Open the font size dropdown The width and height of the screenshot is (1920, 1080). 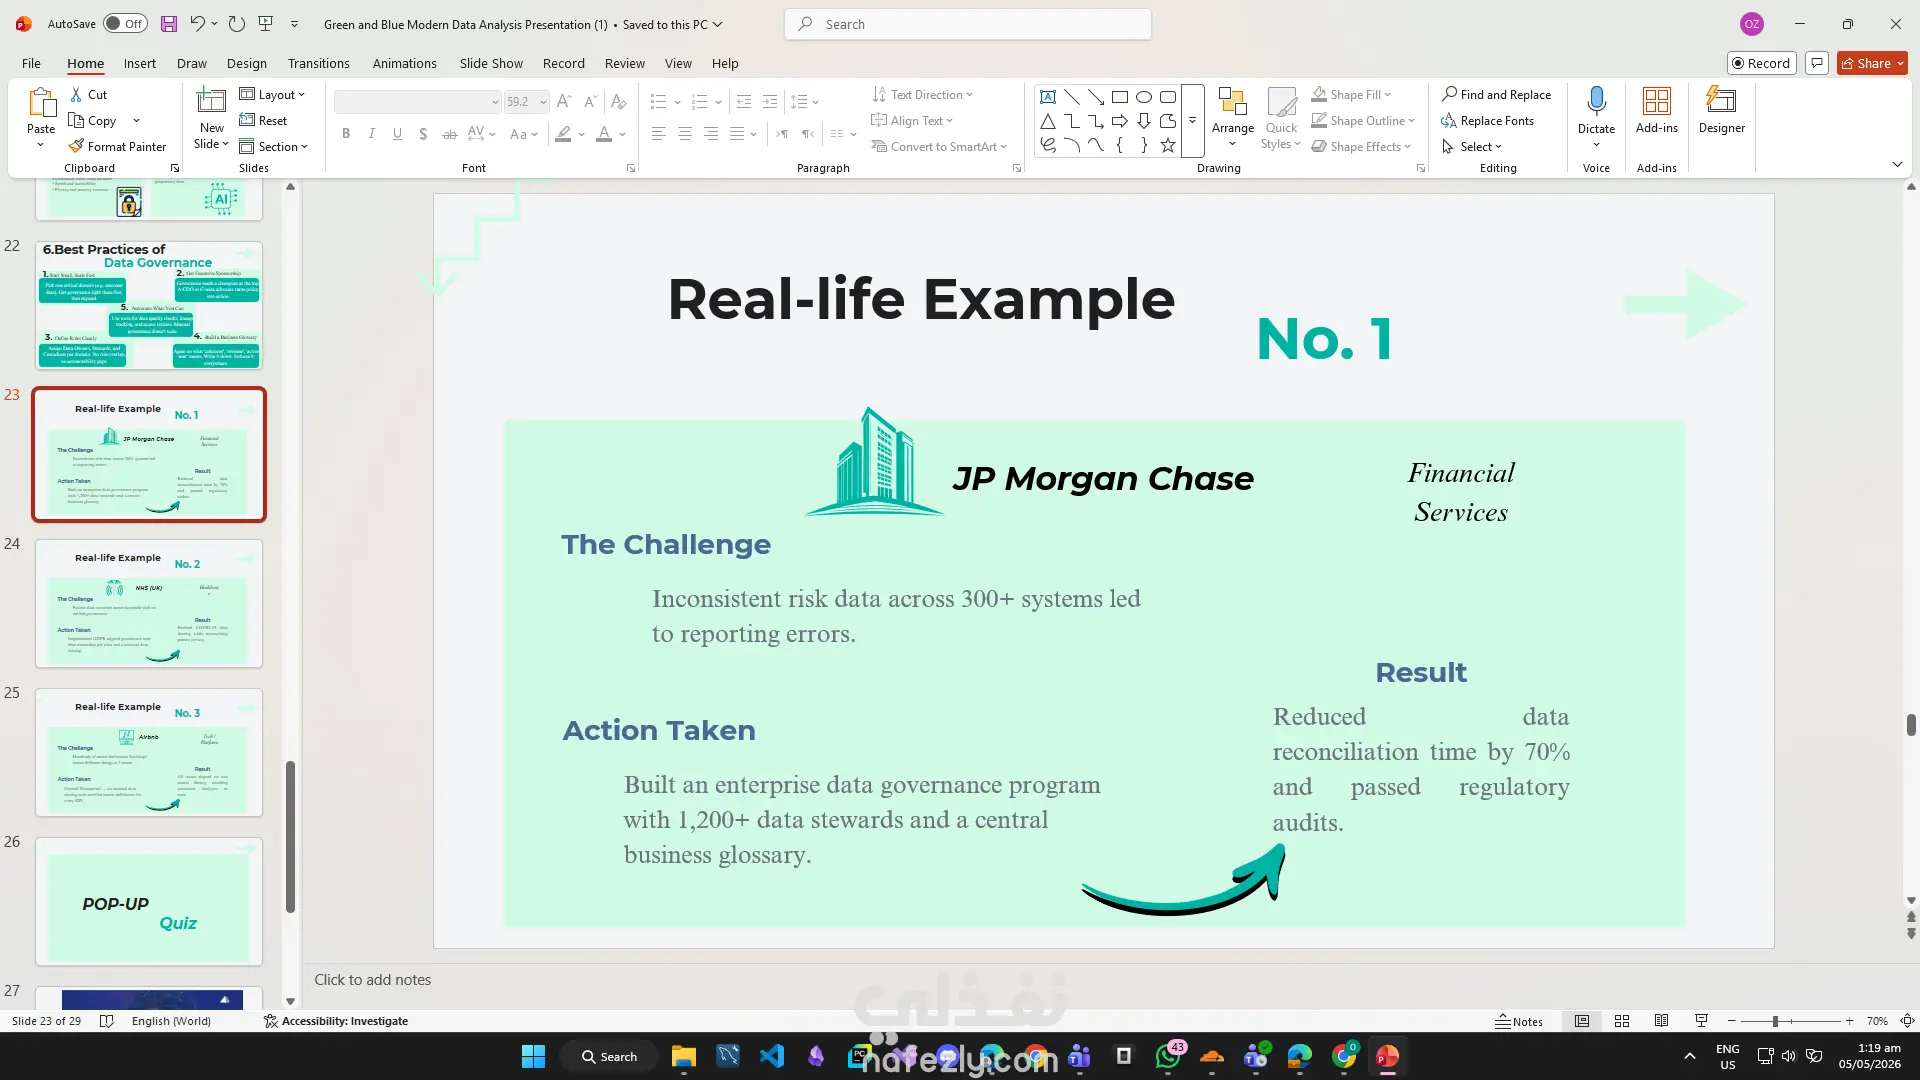click(543, 101)
